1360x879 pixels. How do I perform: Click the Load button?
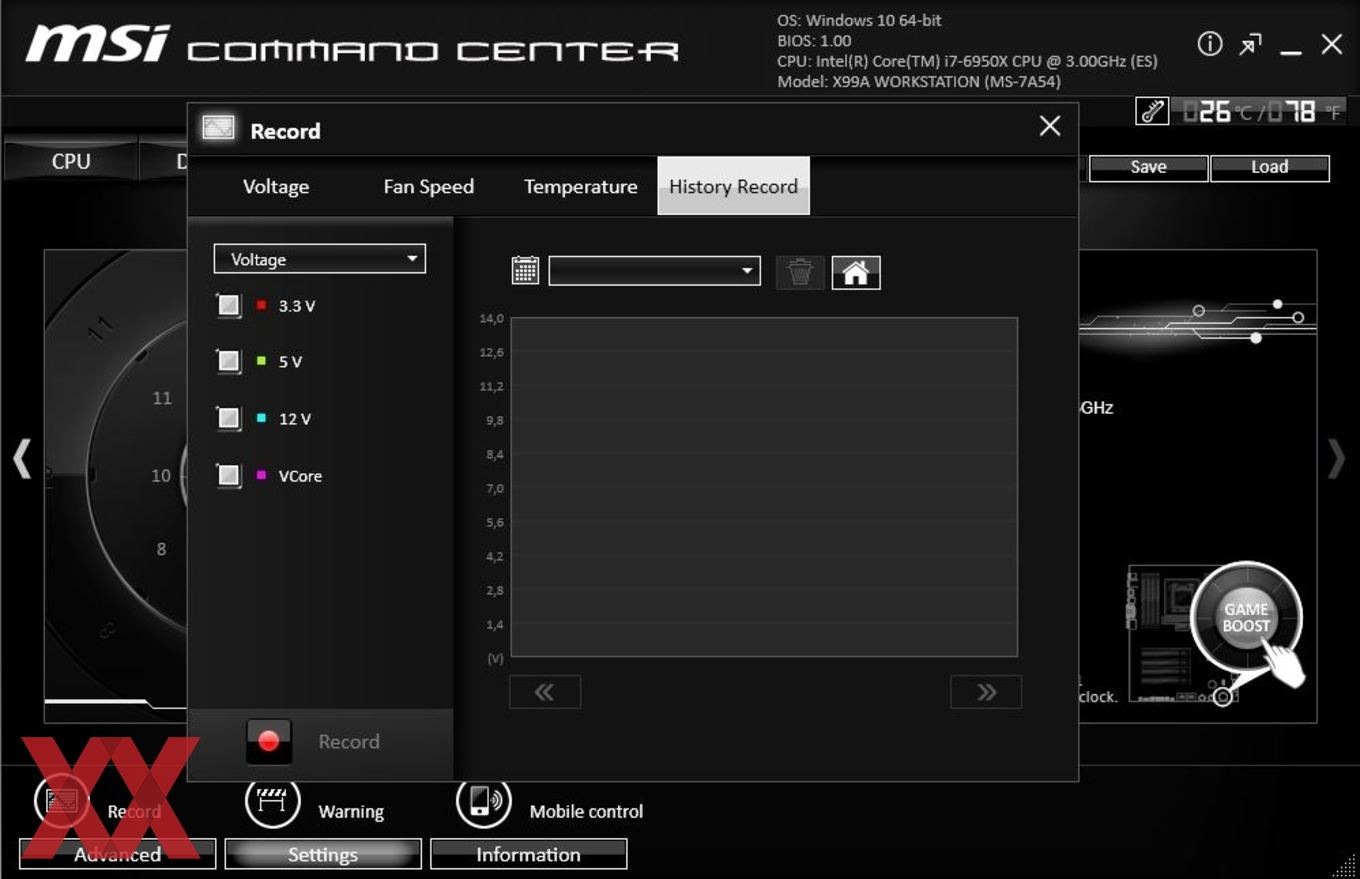[x=1270, y=167]
